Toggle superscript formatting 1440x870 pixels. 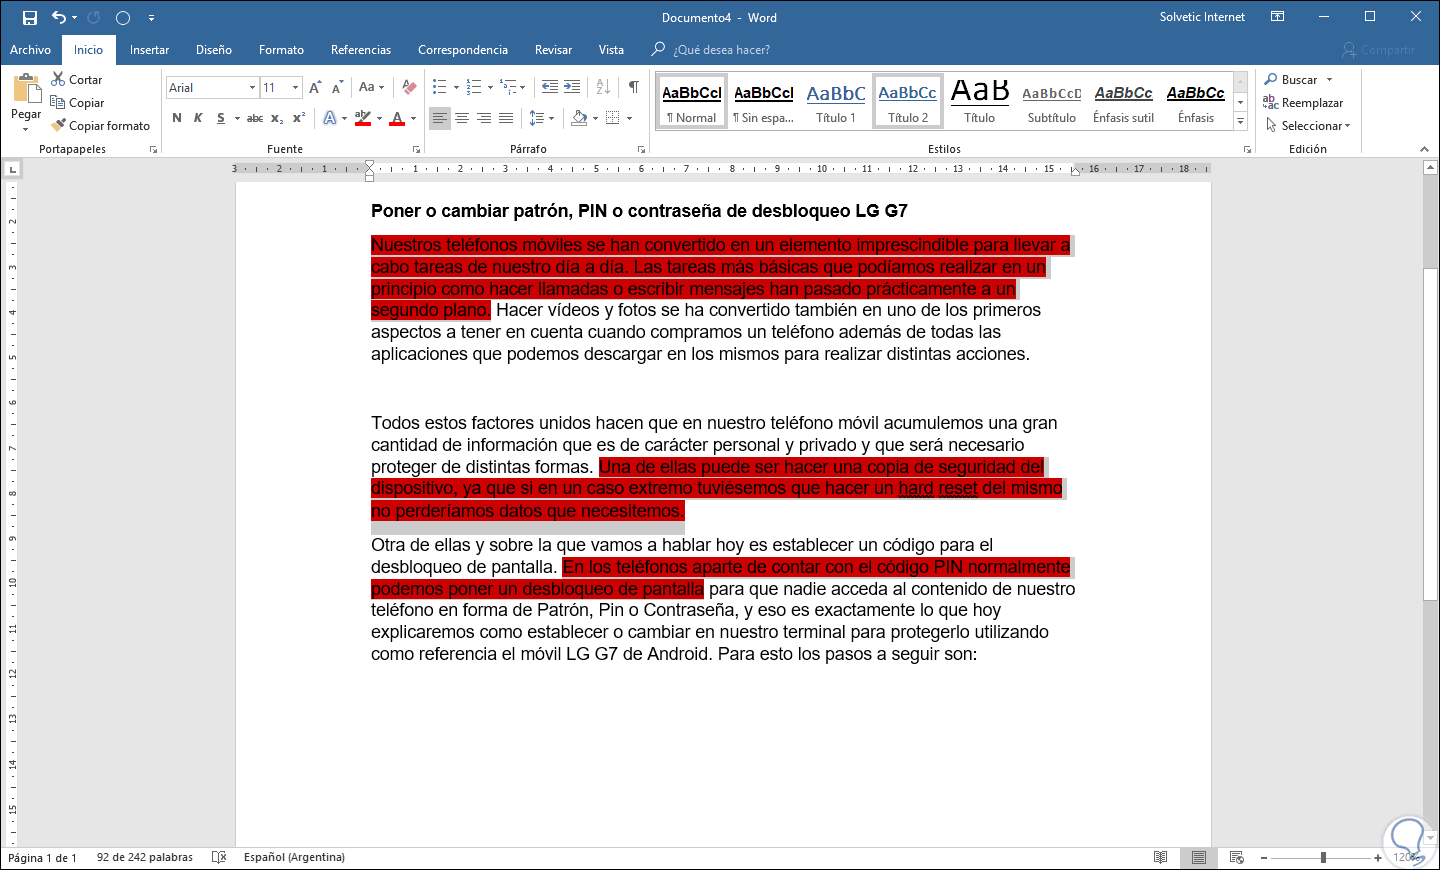click(x=299, y=118)
